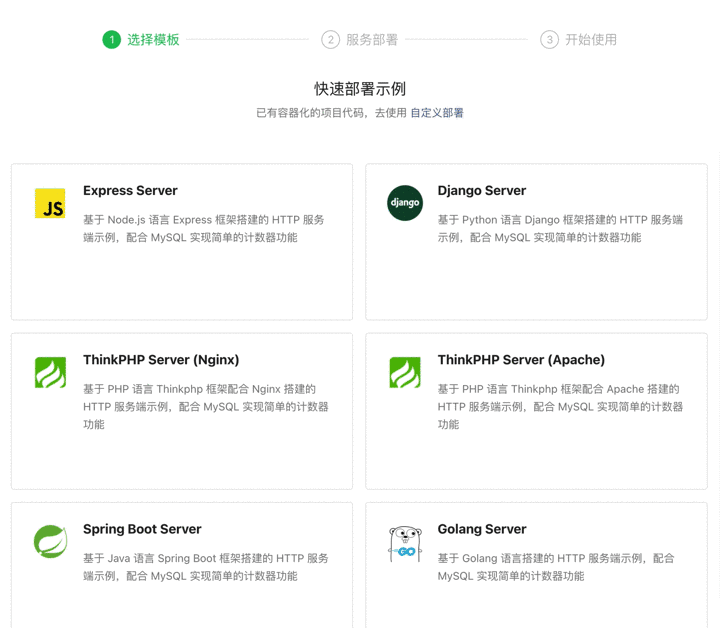Screen dimensions: 720x640
Task: Click the Spring Boot leaf icon
Action: pos(50,541)
